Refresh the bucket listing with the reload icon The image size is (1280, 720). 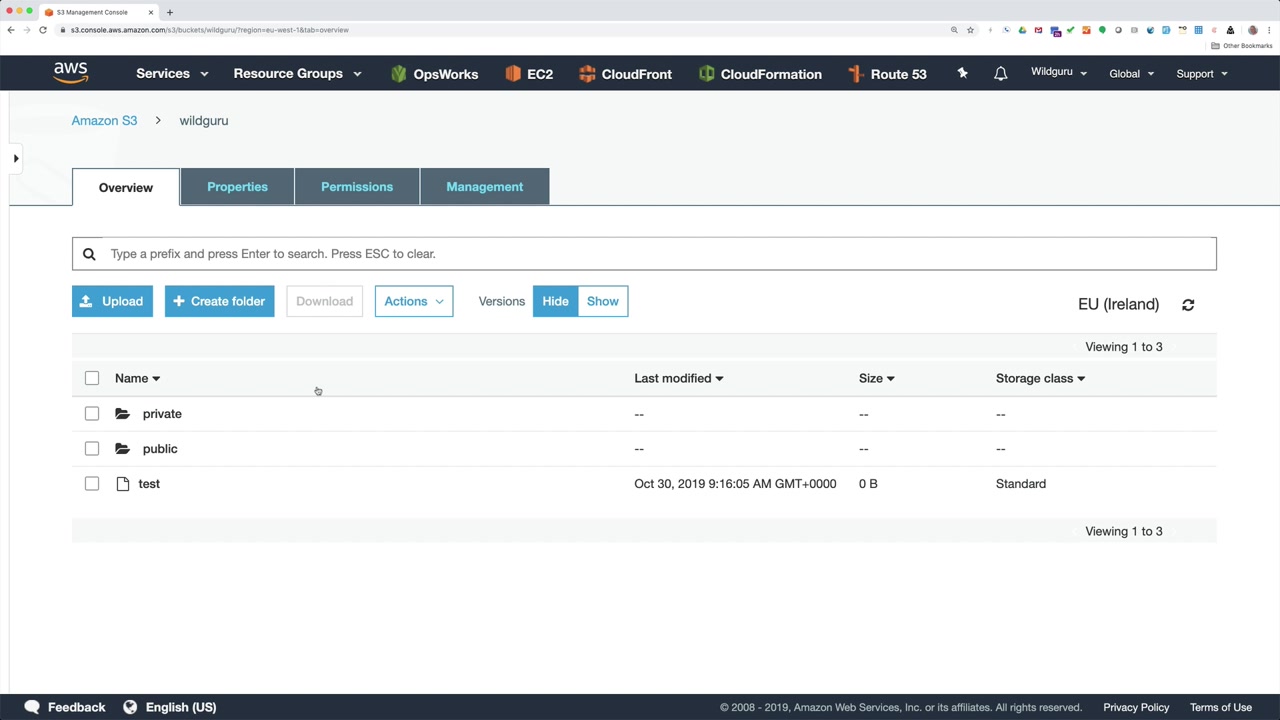coord(1188,305)
